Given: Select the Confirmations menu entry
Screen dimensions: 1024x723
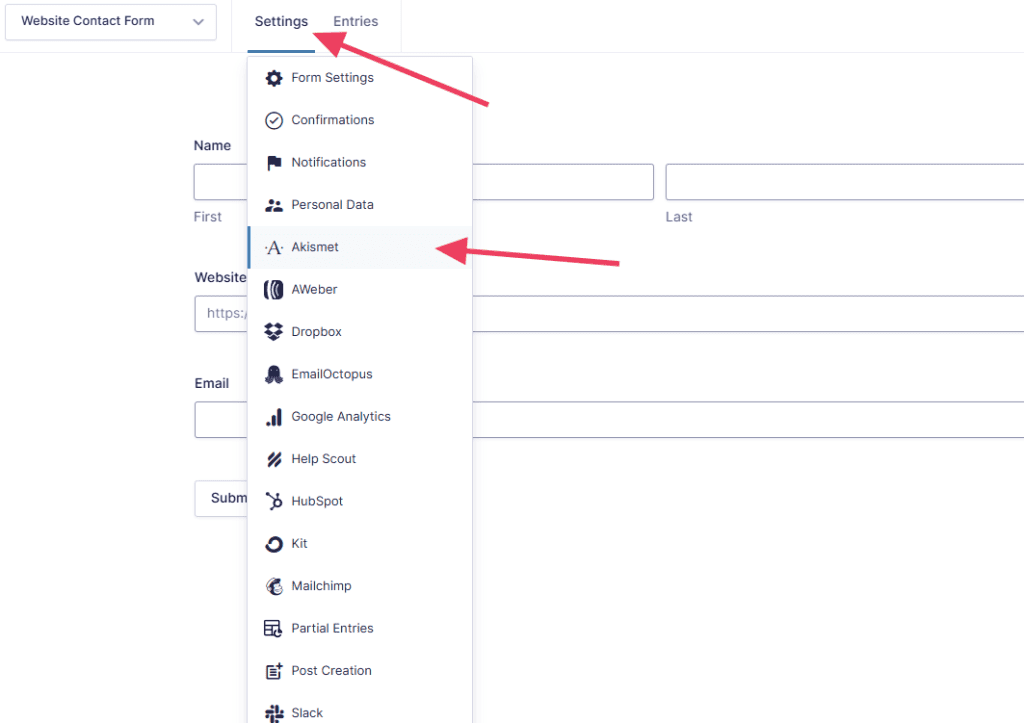Looking at the screenshot, I should pyautogui.click(x=360, y=120).
